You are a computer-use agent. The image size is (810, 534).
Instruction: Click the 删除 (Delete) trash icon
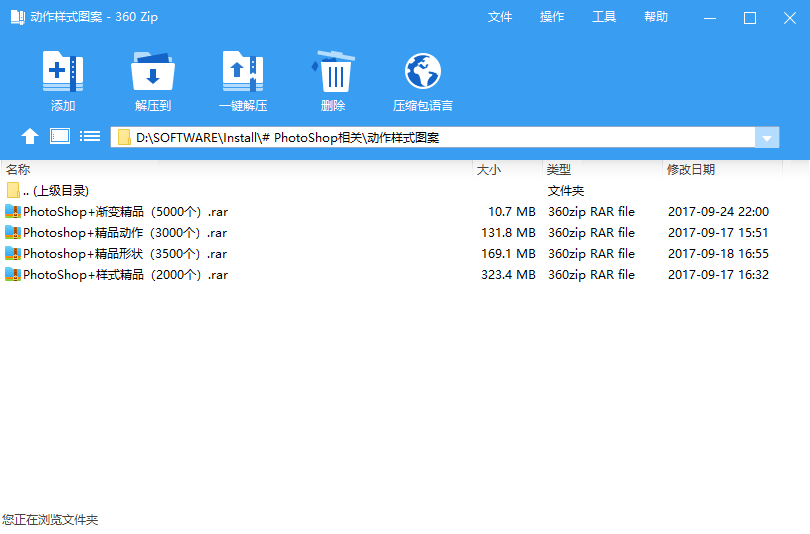pyautogui.click(x=333, y=73)
